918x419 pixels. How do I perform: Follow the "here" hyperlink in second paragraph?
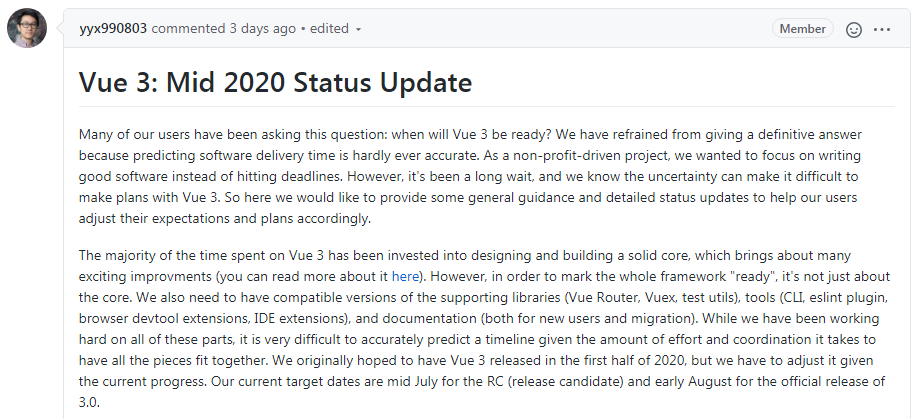pos(405,275)
